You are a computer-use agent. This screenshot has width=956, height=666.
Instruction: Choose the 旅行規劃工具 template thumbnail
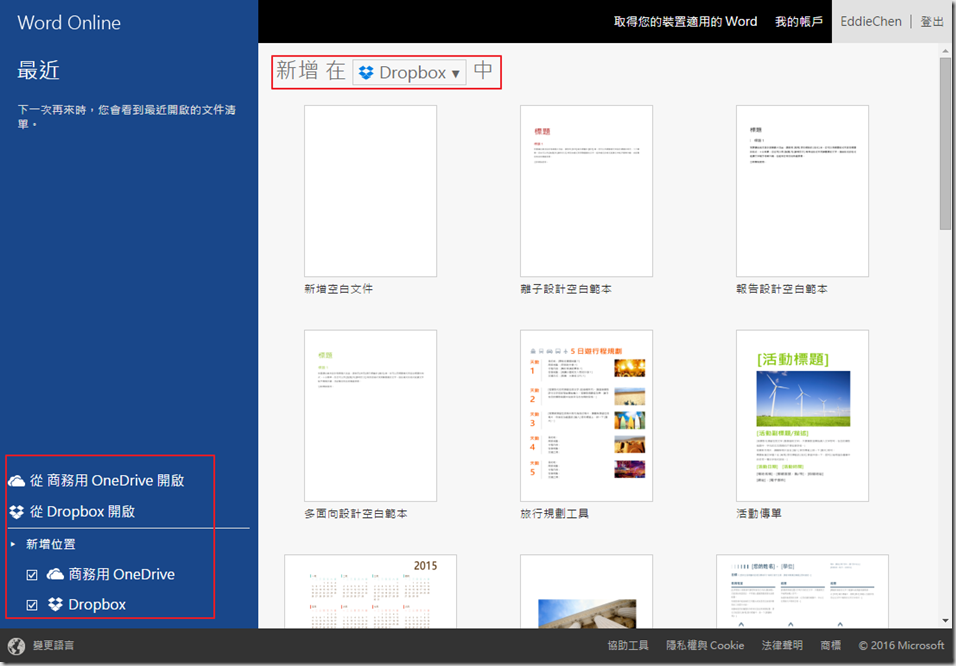coord(586,415)
